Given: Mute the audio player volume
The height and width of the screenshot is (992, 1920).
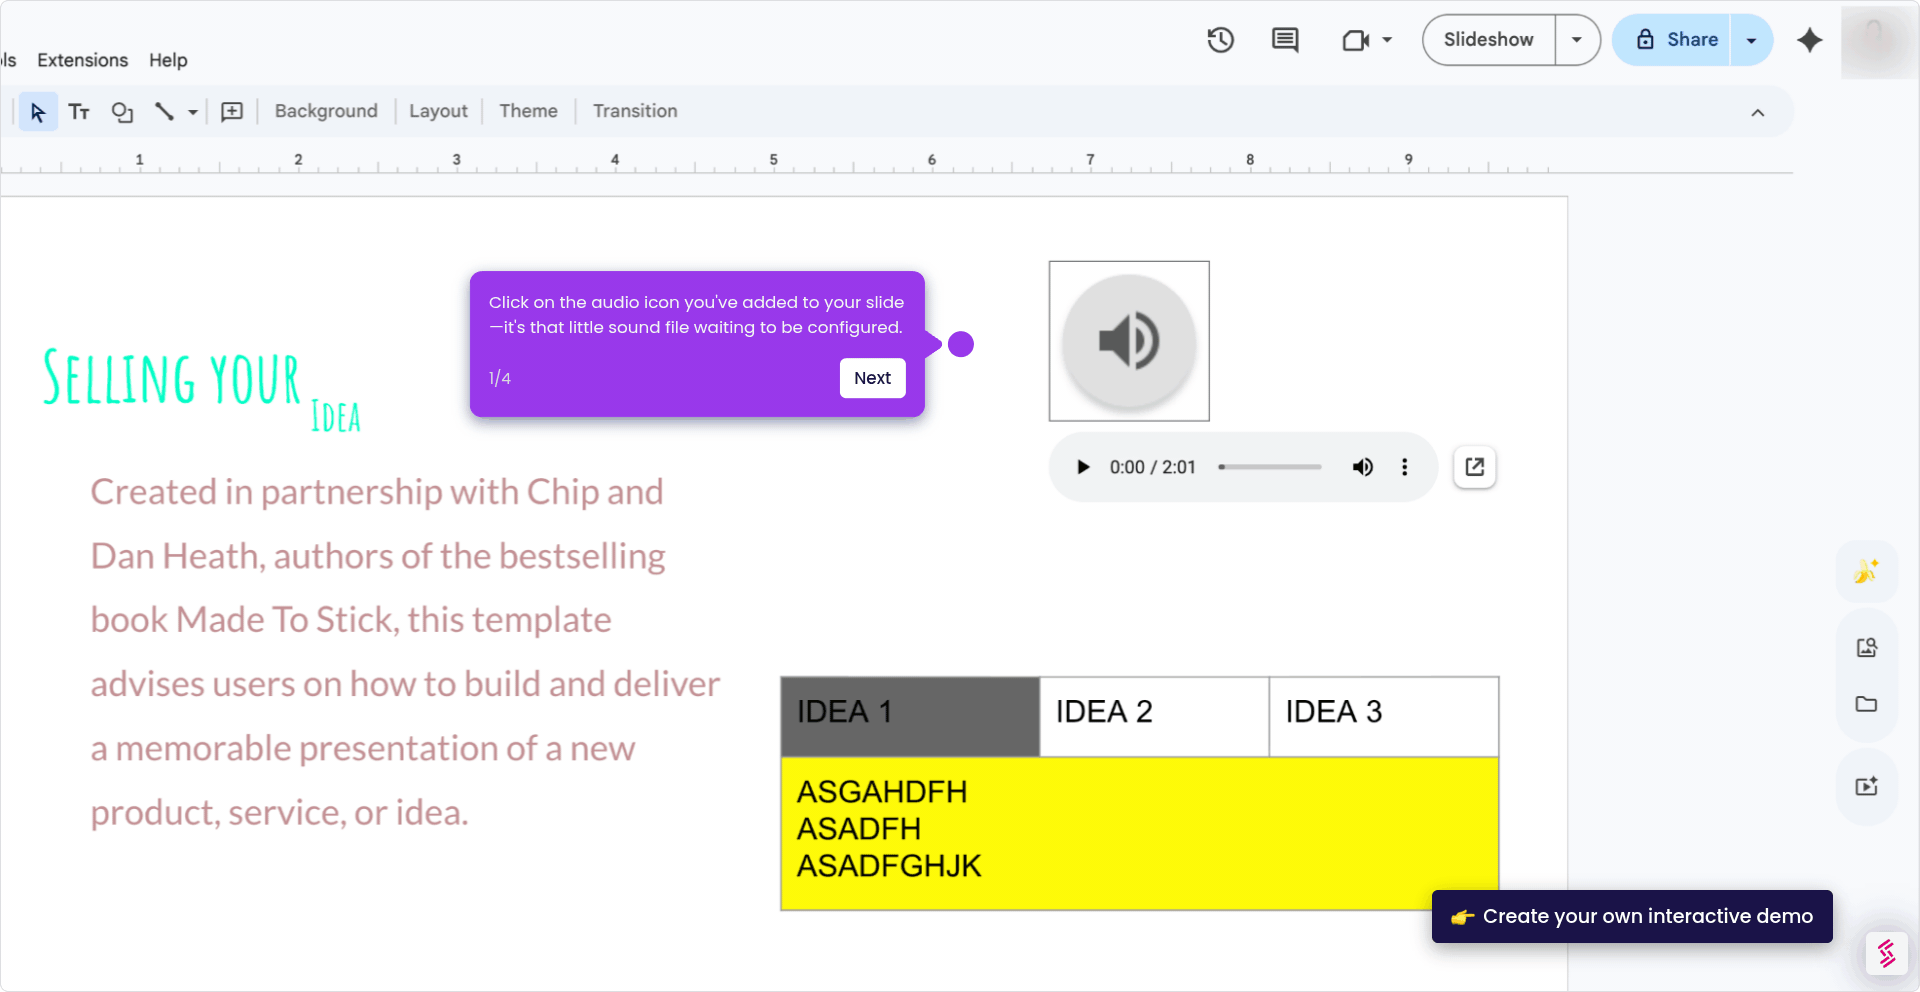Looking at the screenshot, I should point(1362,467).
